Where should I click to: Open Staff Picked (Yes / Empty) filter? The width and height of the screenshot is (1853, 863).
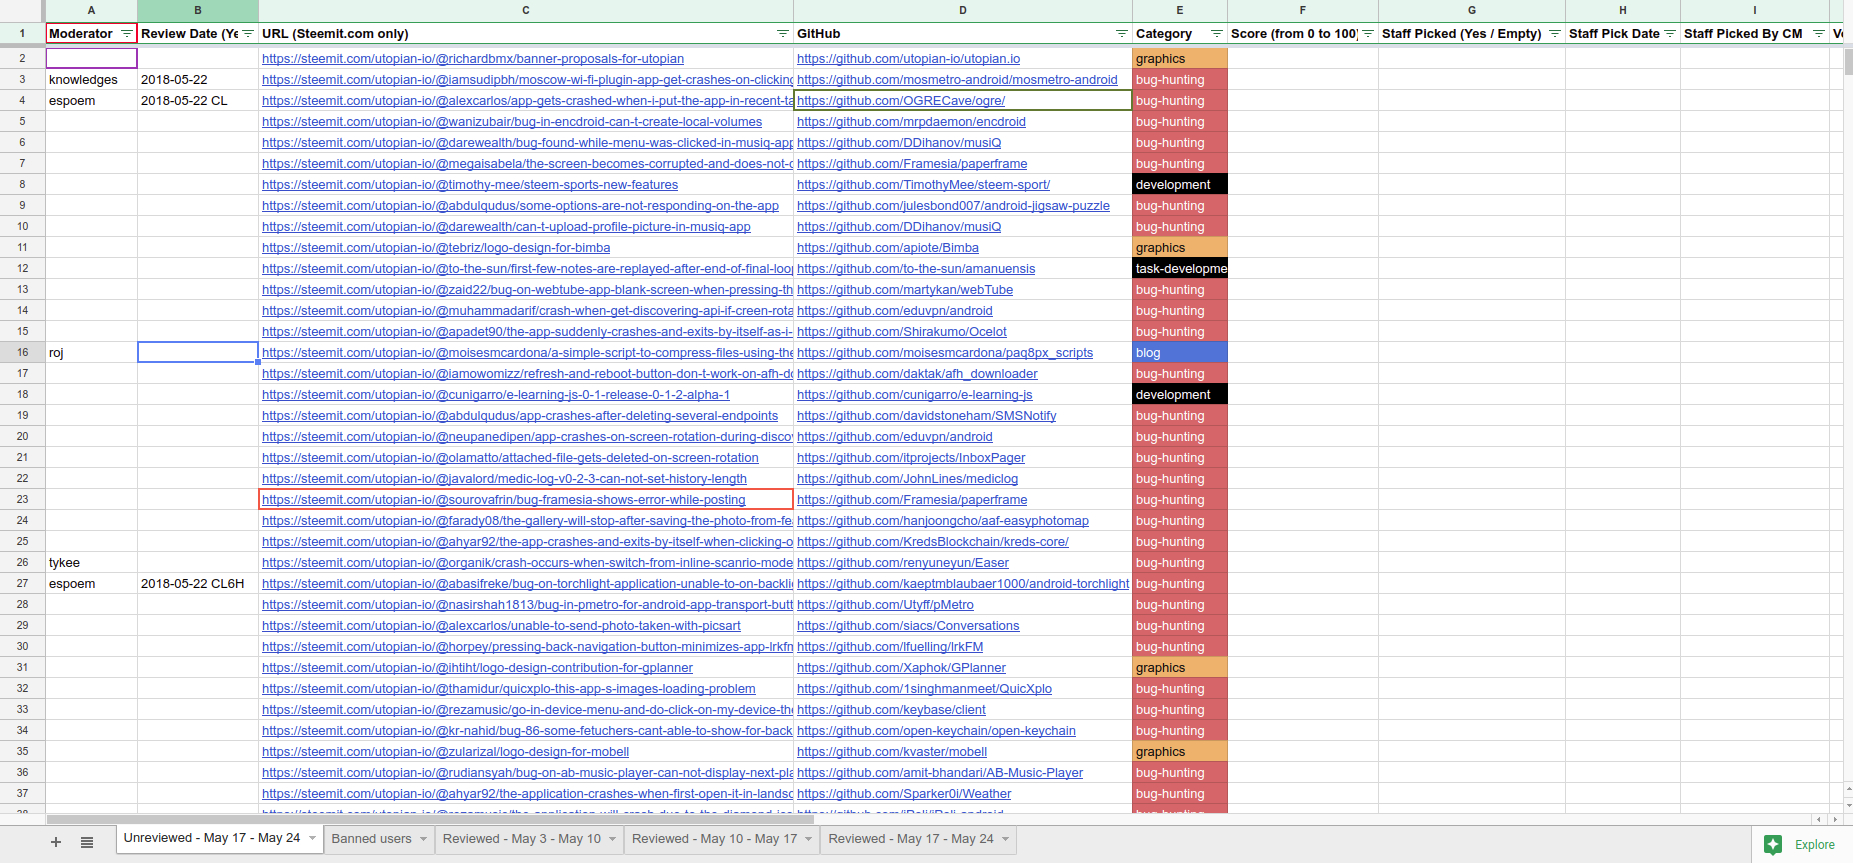click(1555, 34)
